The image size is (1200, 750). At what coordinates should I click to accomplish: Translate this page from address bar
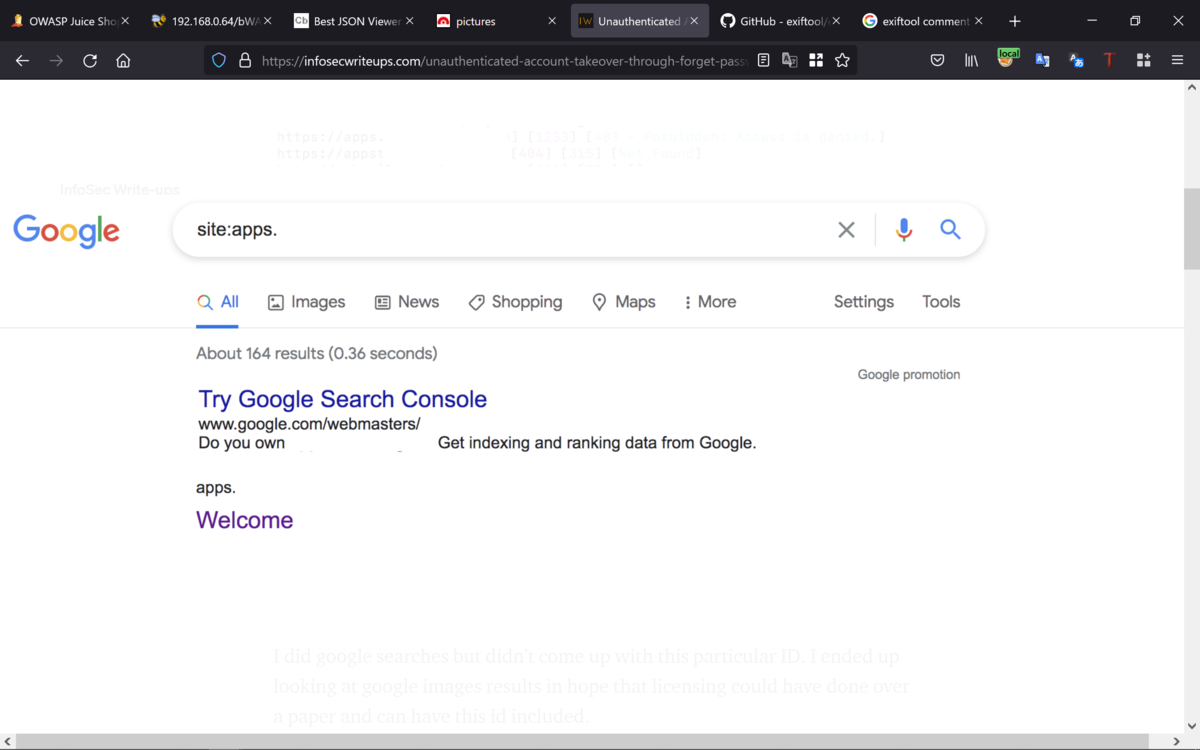[790, 61]
